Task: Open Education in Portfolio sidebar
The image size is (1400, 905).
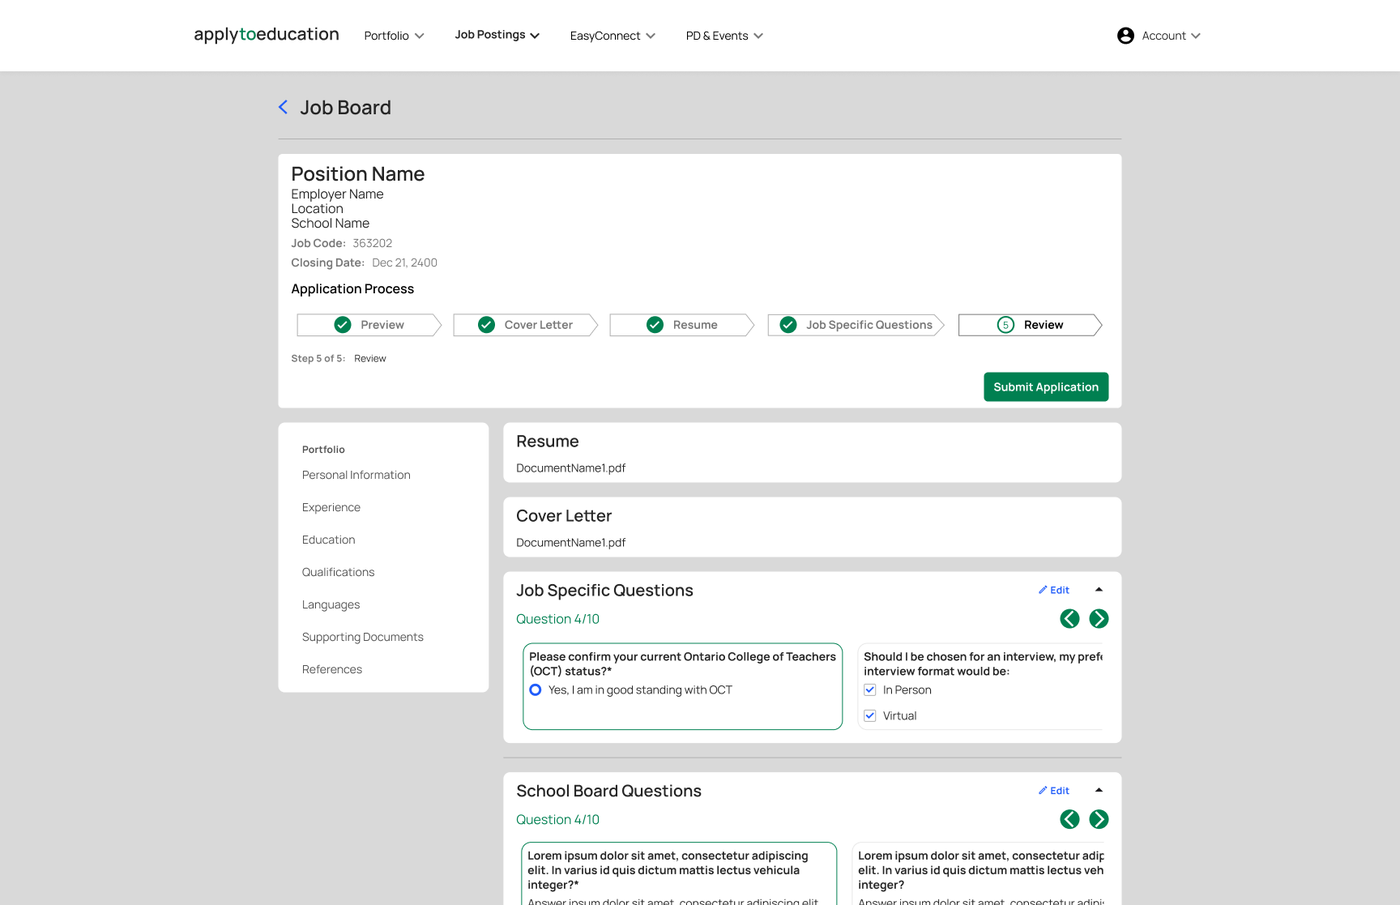Action: (x=328, y=540)
